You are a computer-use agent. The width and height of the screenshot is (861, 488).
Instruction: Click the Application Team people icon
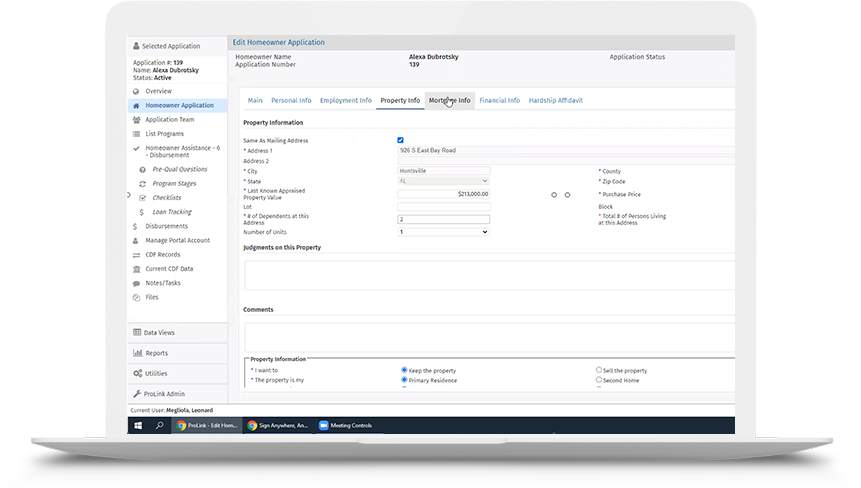pos(136,119)
